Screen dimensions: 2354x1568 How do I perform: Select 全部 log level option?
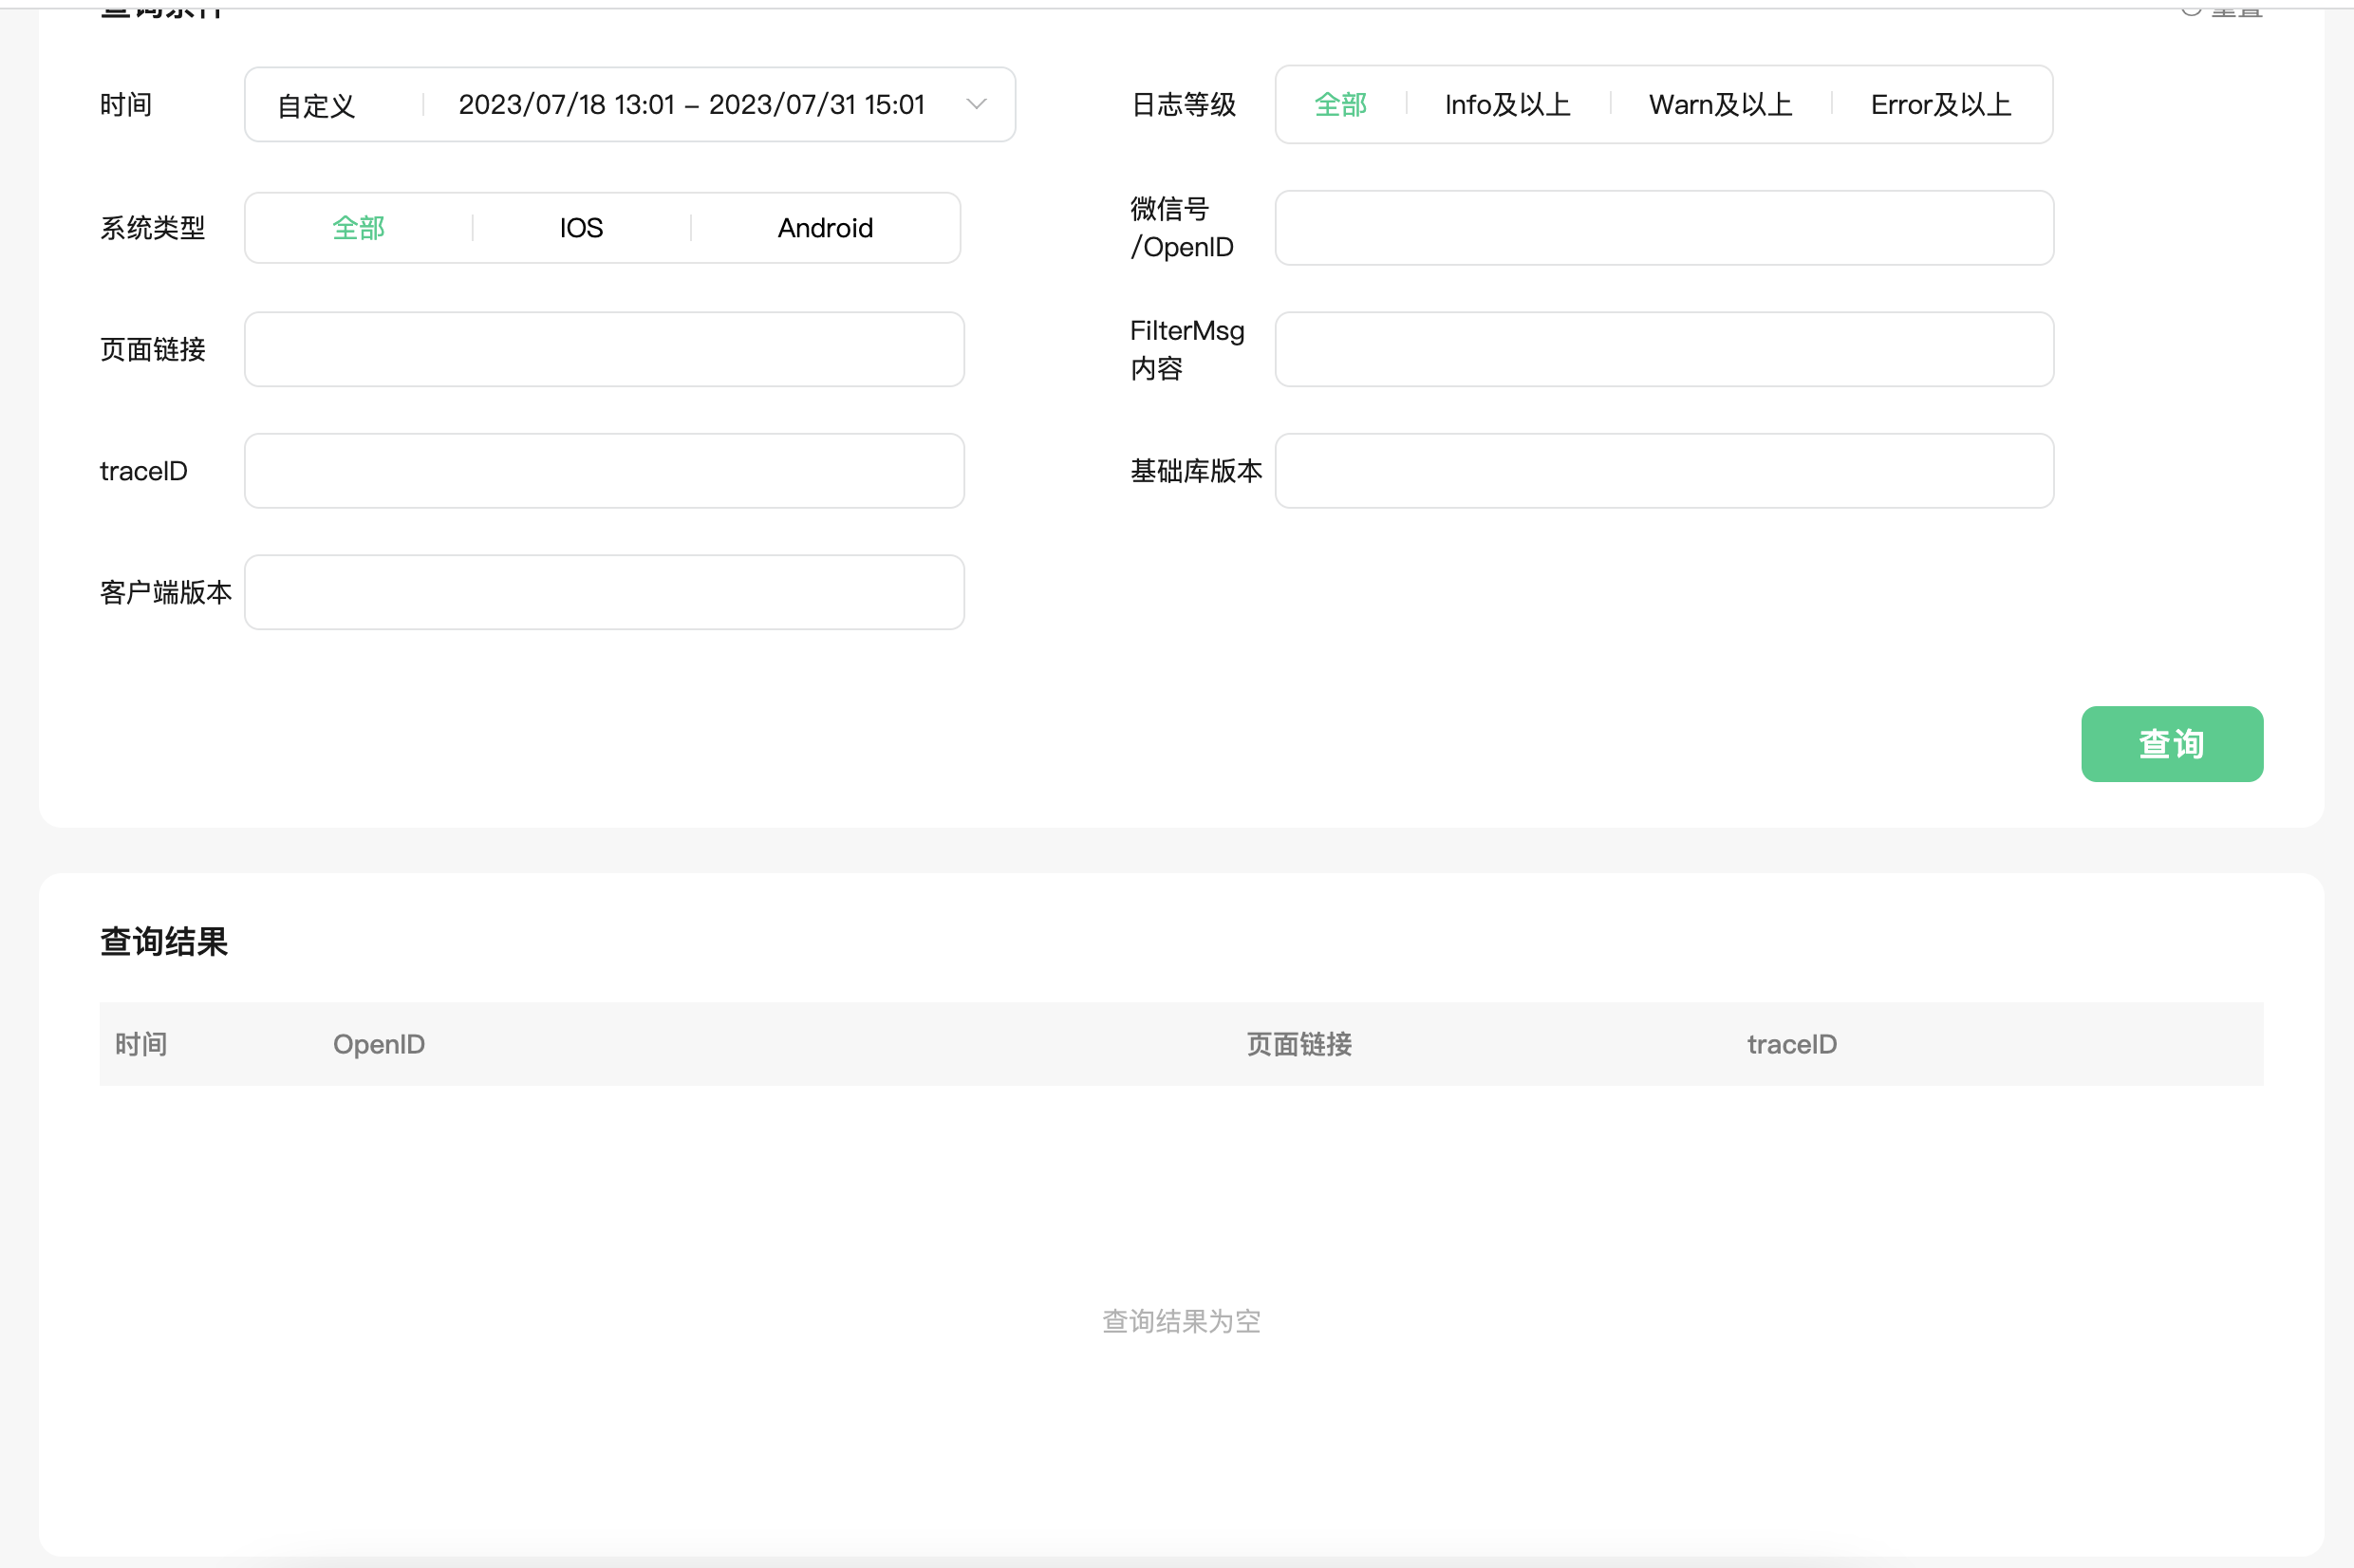1340,105
